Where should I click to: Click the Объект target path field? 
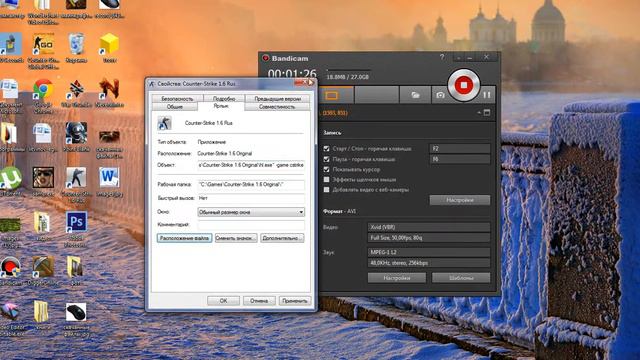(x=251, y=165)
